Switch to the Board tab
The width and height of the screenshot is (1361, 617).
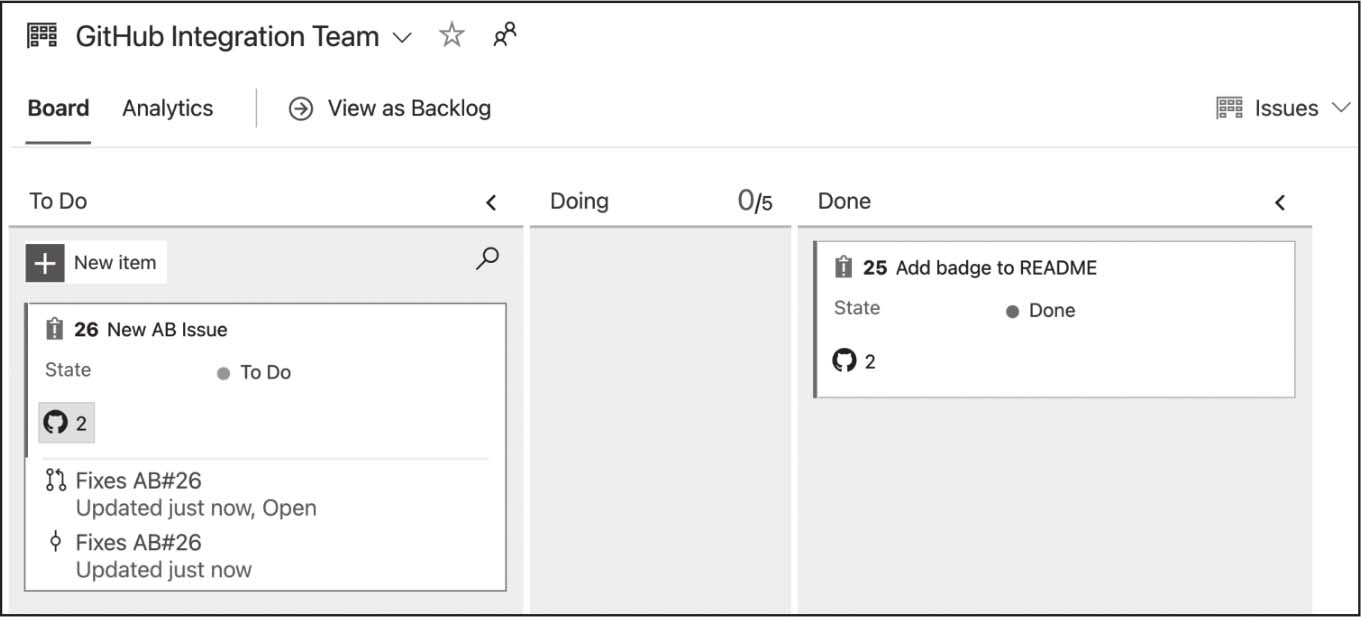(x=58, y=108)
